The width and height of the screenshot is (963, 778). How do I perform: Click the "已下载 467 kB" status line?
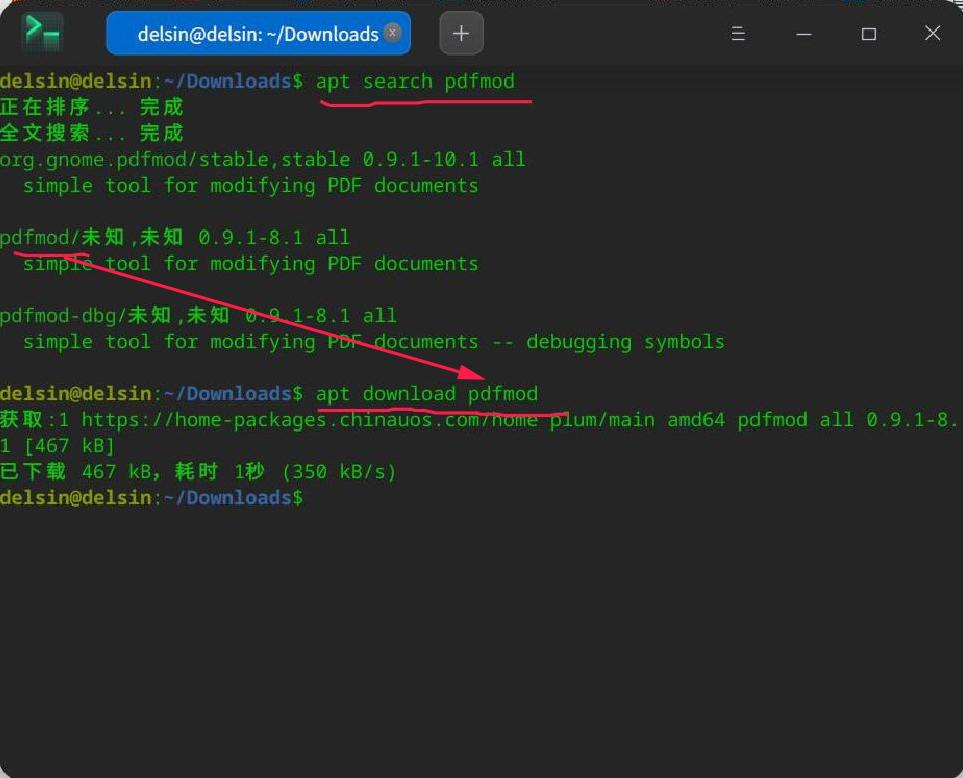pos(198,472)
